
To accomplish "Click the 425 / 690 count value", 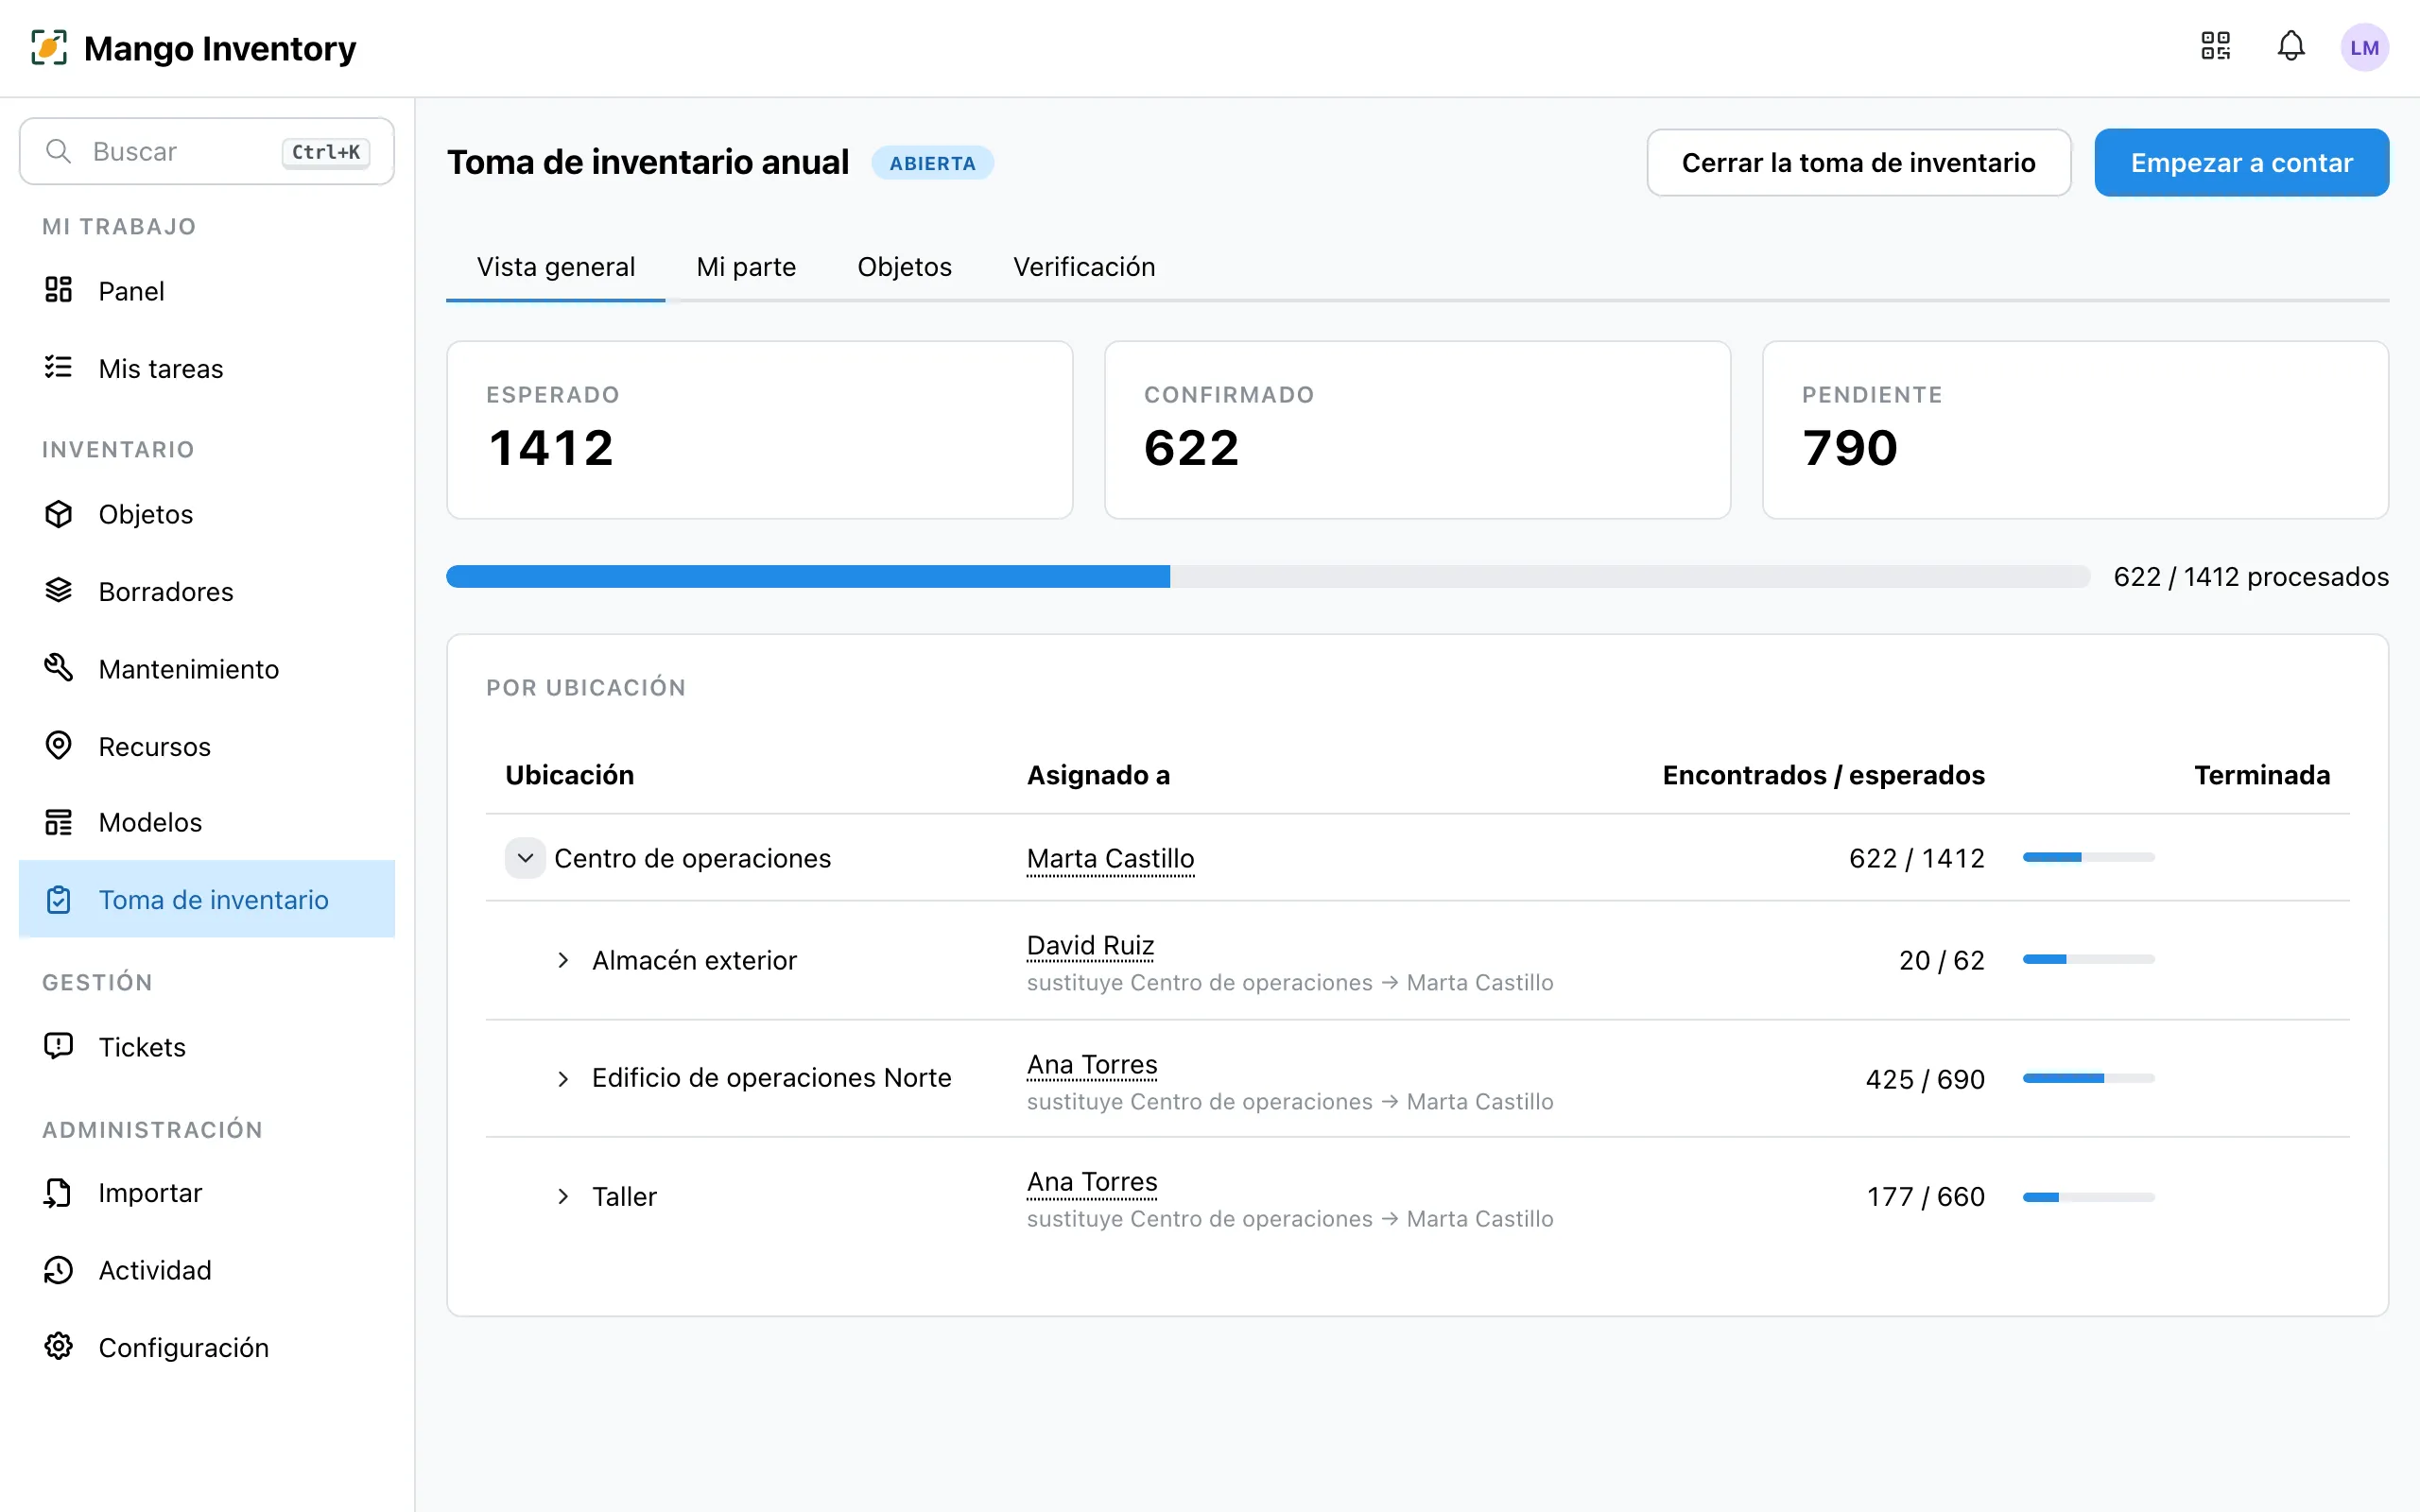I will pyautogui.click(x=1925, y=1079).
